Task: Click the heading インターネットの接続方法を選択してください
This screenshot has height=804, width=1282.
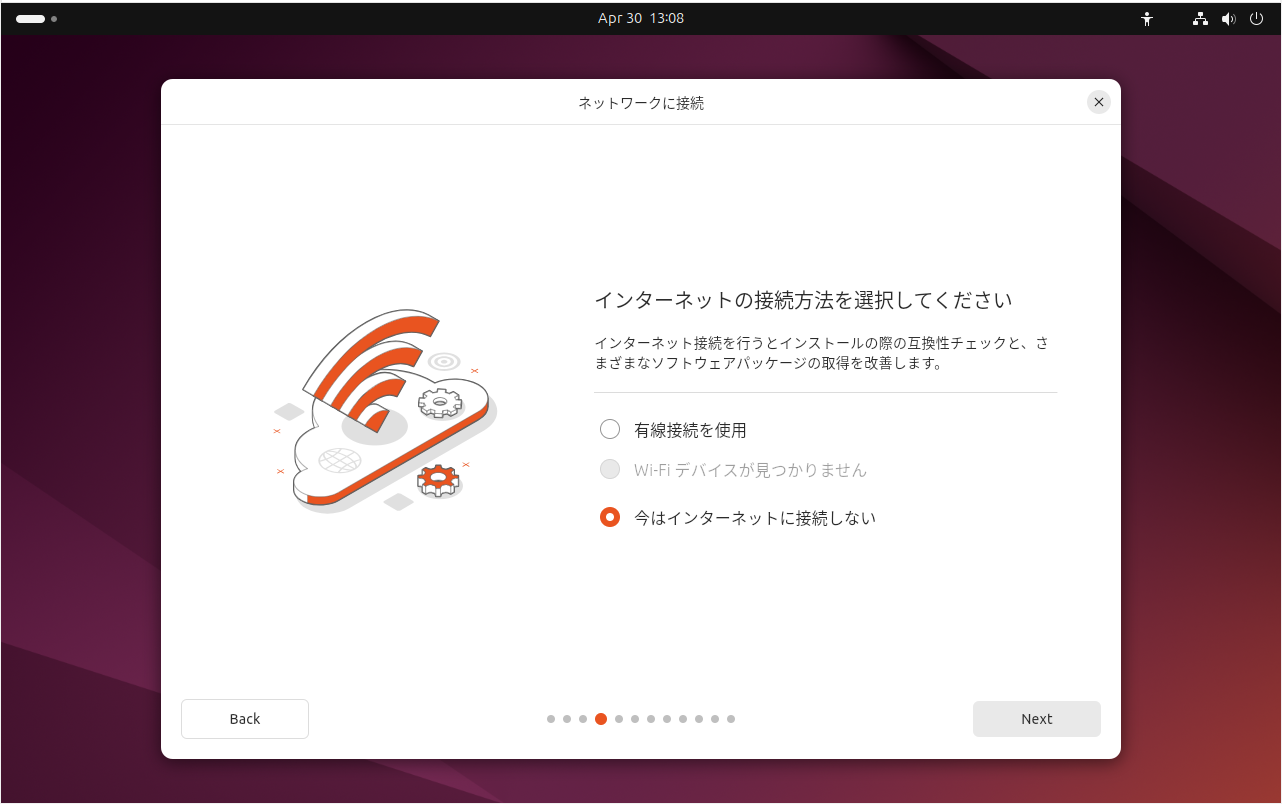Action: point(803,300)
